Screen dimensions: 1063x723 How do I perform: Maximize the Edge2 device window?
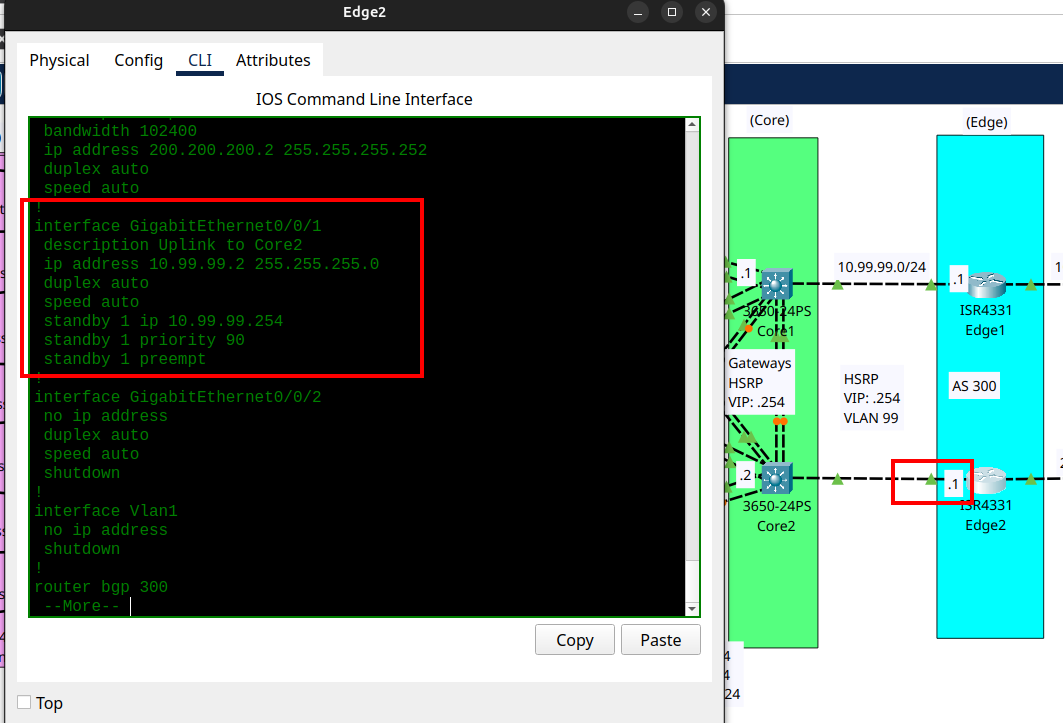[x=672, y=12]
